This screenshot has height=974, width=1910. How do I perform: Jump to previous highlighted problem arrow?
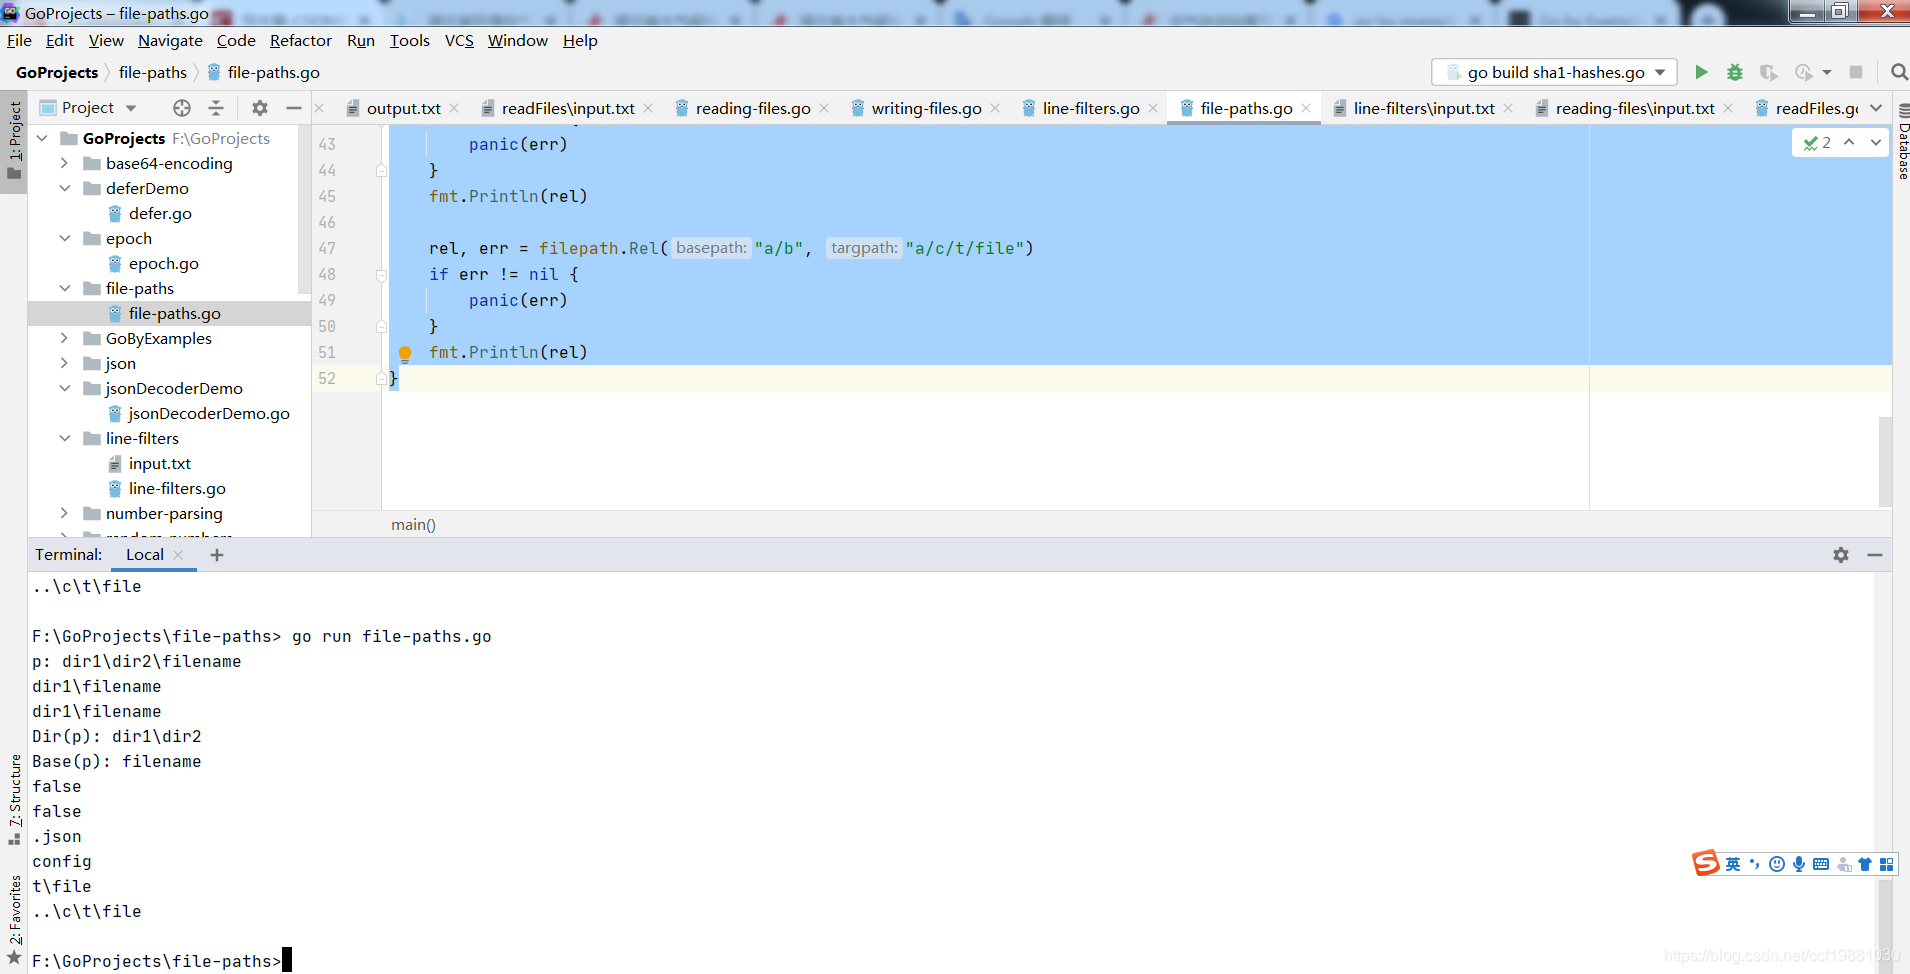1849,143
